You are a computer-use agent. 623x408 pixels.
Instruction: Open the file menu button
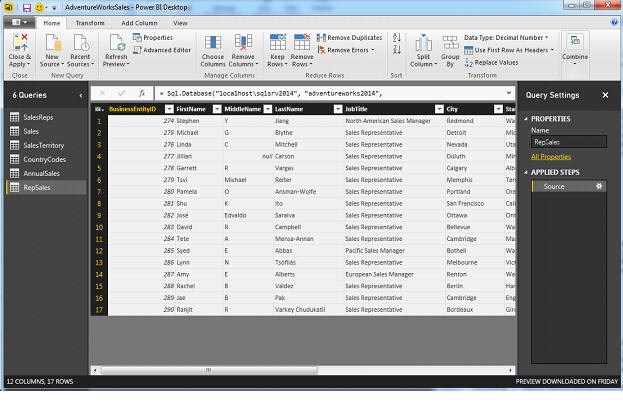pyautogui.click(x=19, y=22)
